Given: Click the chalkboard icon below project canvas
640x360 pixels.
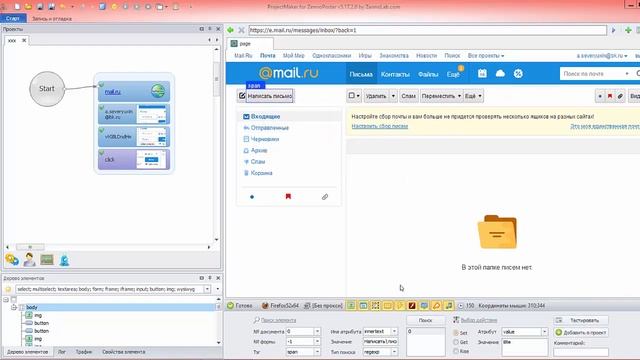Looking at the screenshot, I should coord(47,260).
